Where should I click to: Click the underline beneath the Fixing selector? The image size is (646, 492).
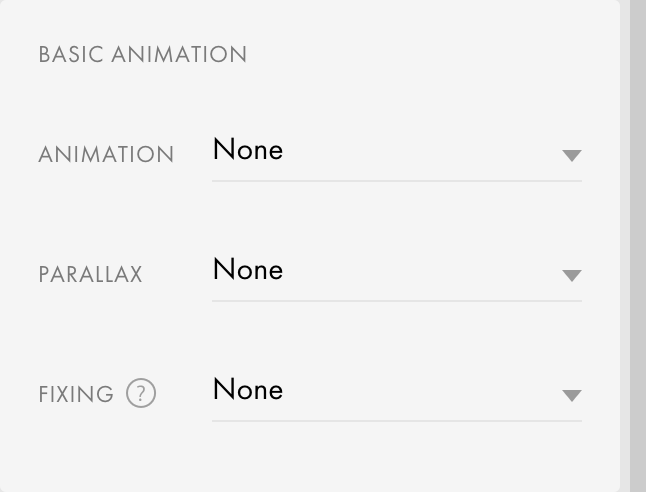[x=396, y=421]
